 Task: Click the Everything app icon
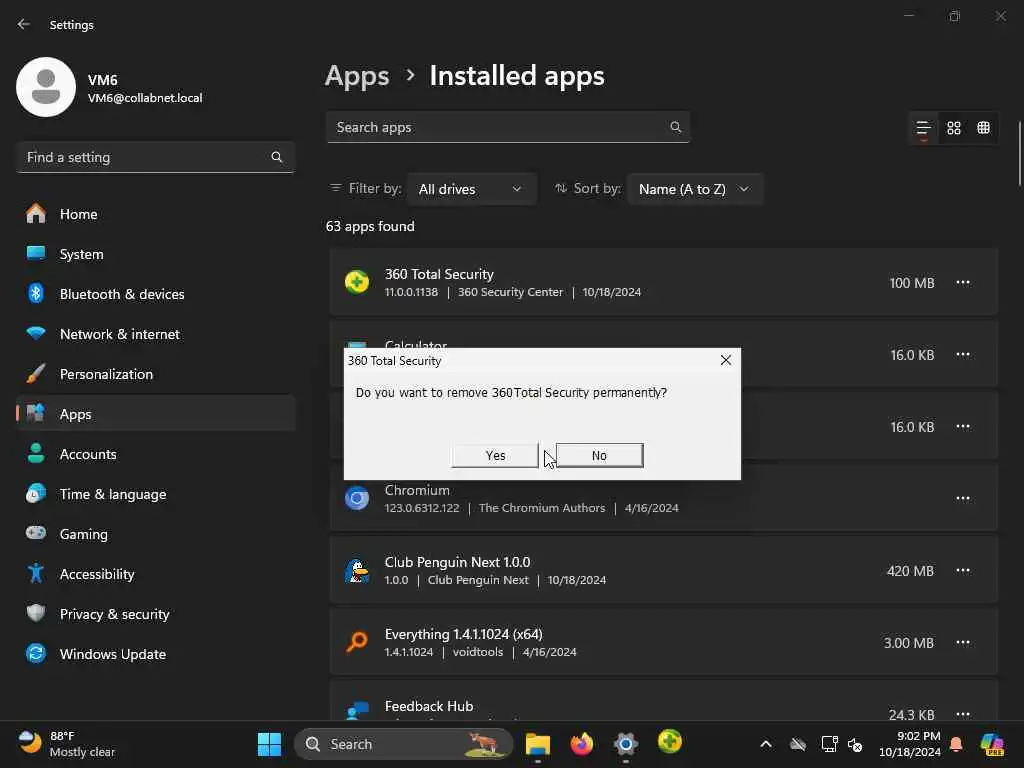coord(357,643)
